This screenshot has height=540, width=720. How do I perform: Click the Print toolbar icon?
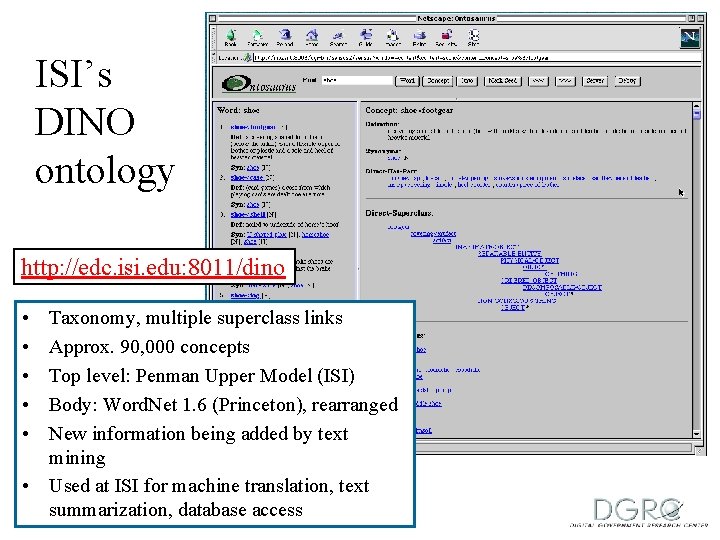click(x=419, y=37)
